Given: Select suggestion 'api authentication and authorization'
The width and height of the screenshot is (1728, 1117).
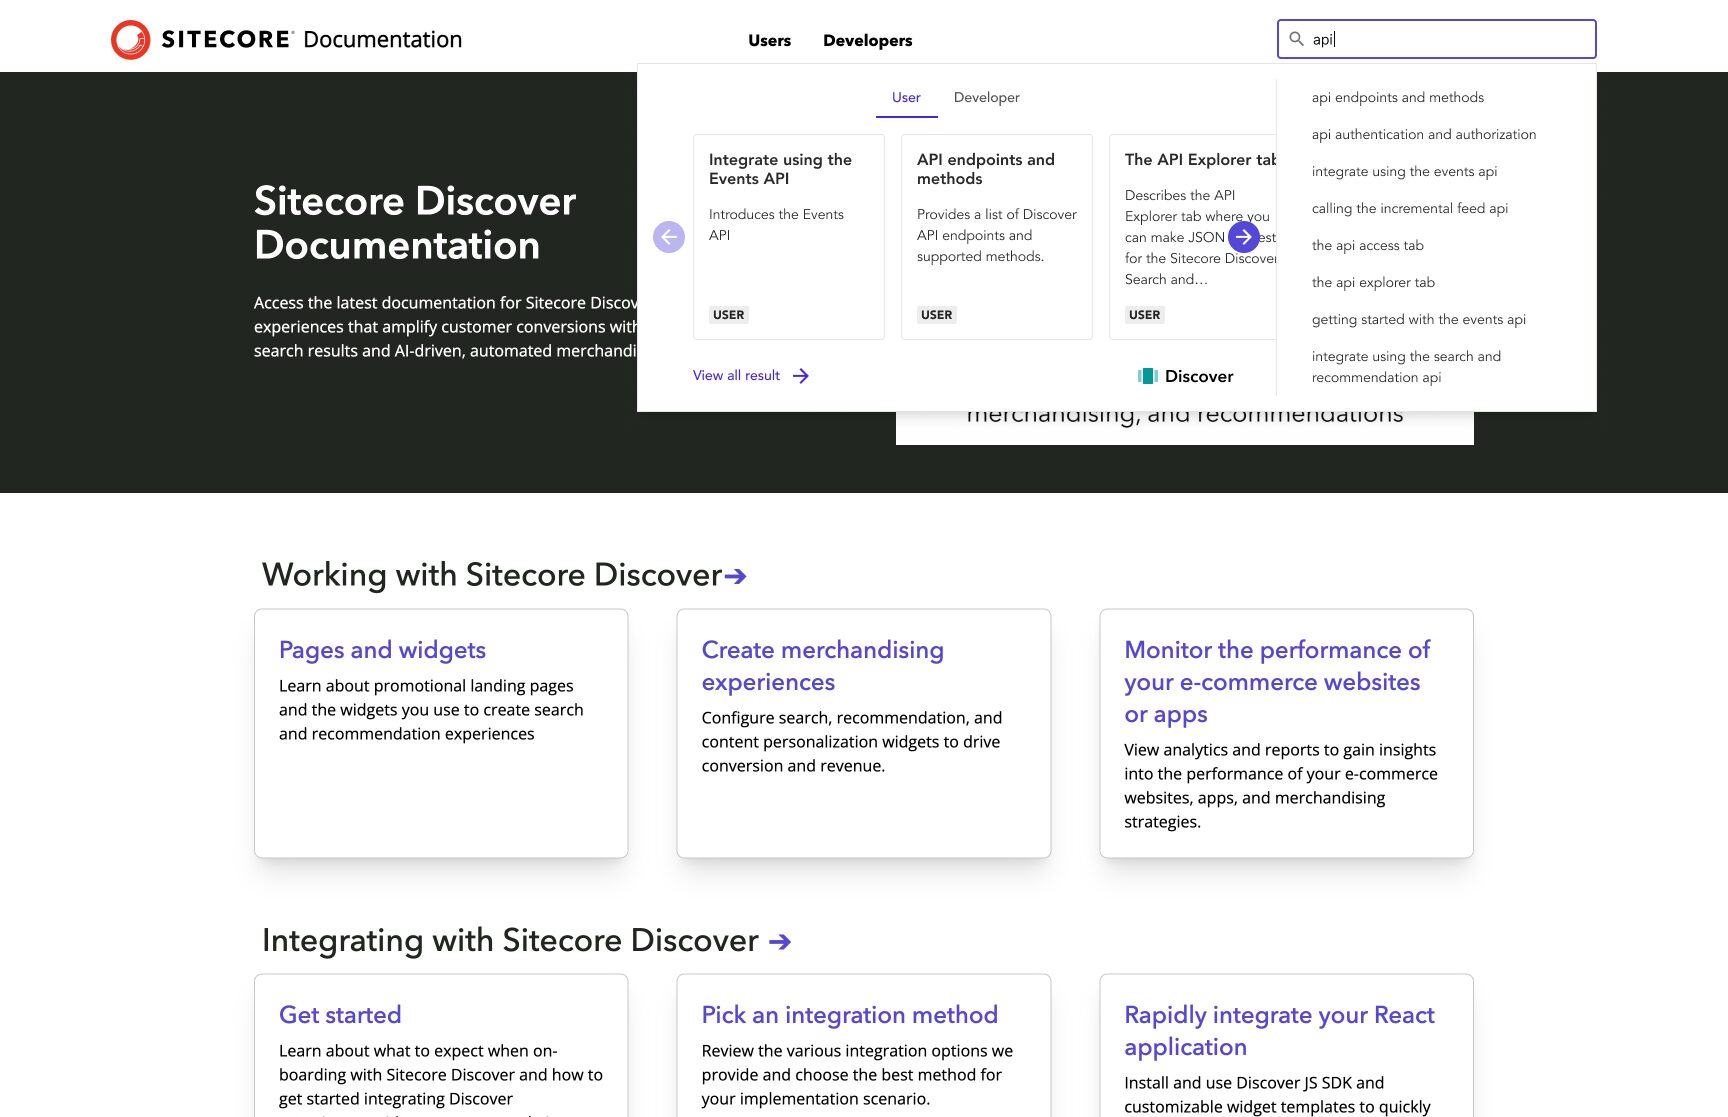Looking at the screenshot, I should [1424, 134].
